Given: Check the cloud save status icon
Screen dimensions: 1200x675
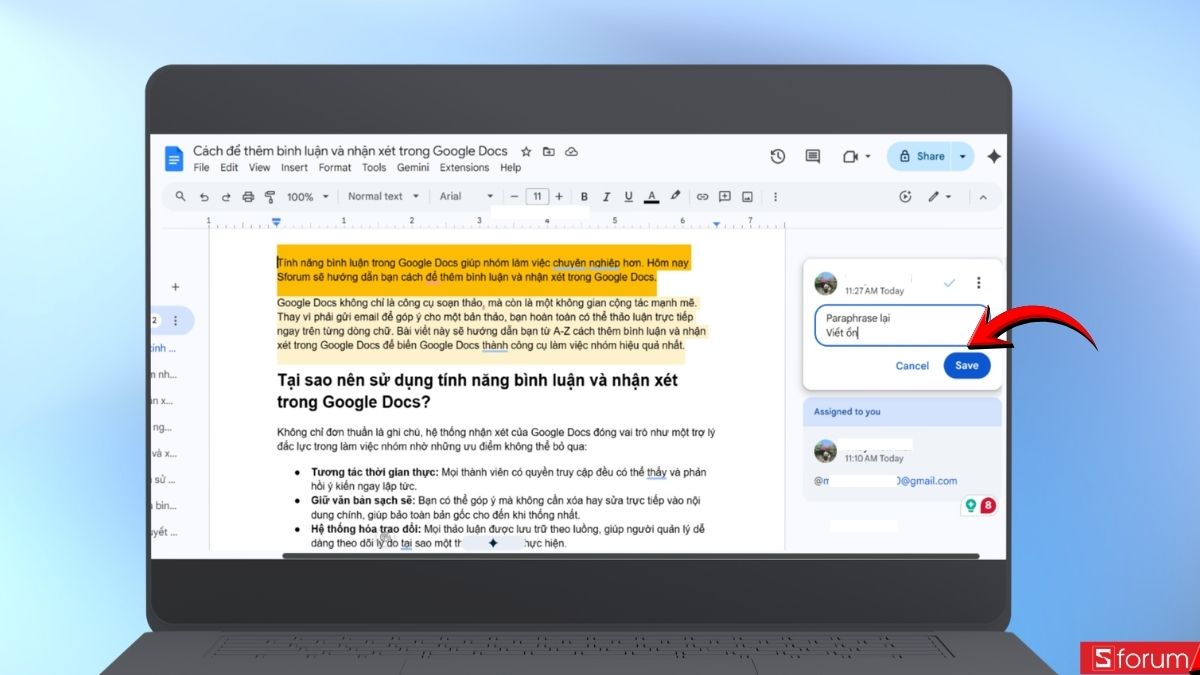Looking at the screenshot, I should pos(572,152).
